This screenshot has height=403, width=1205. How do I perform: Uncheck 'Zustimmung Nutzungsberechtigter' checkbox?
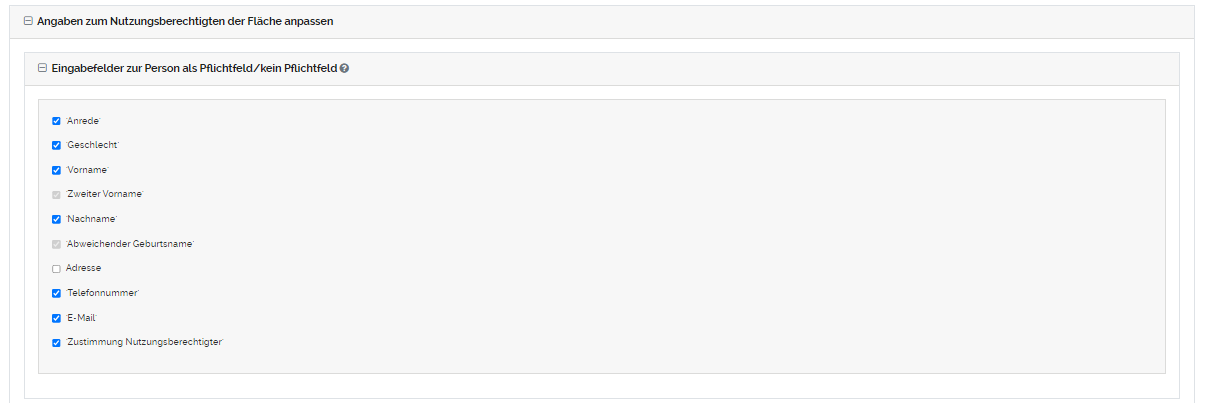tap(56, 342)
